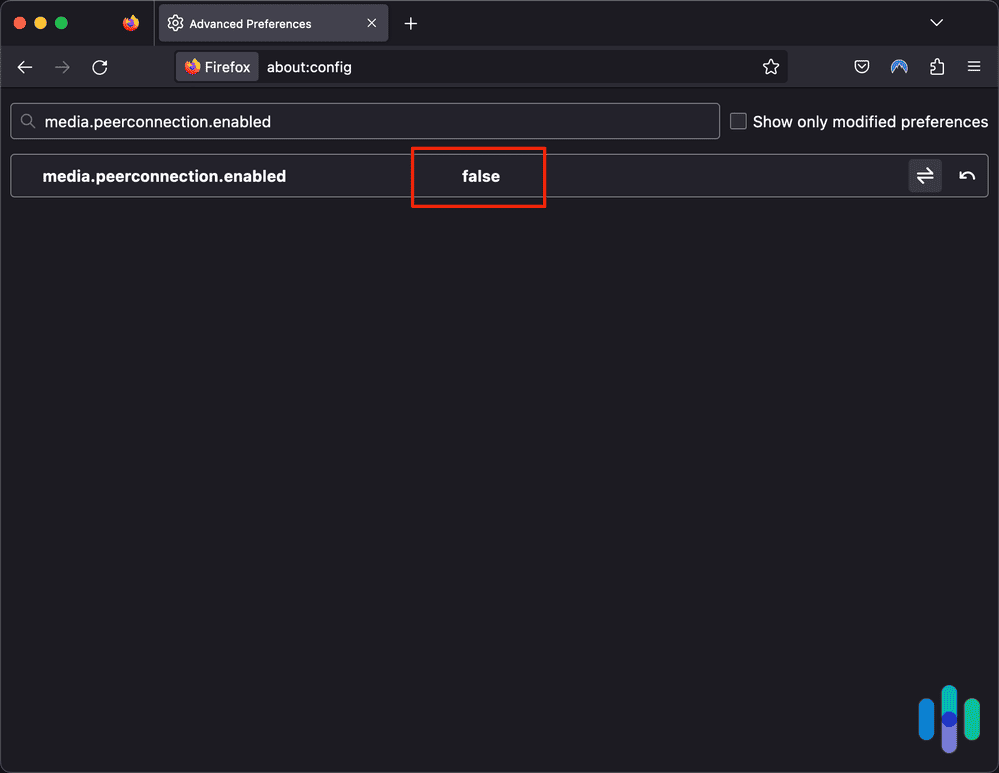Bookmark this page with the star icon
The width and height of the screenshot is (999, 773).
coord(771,66)
